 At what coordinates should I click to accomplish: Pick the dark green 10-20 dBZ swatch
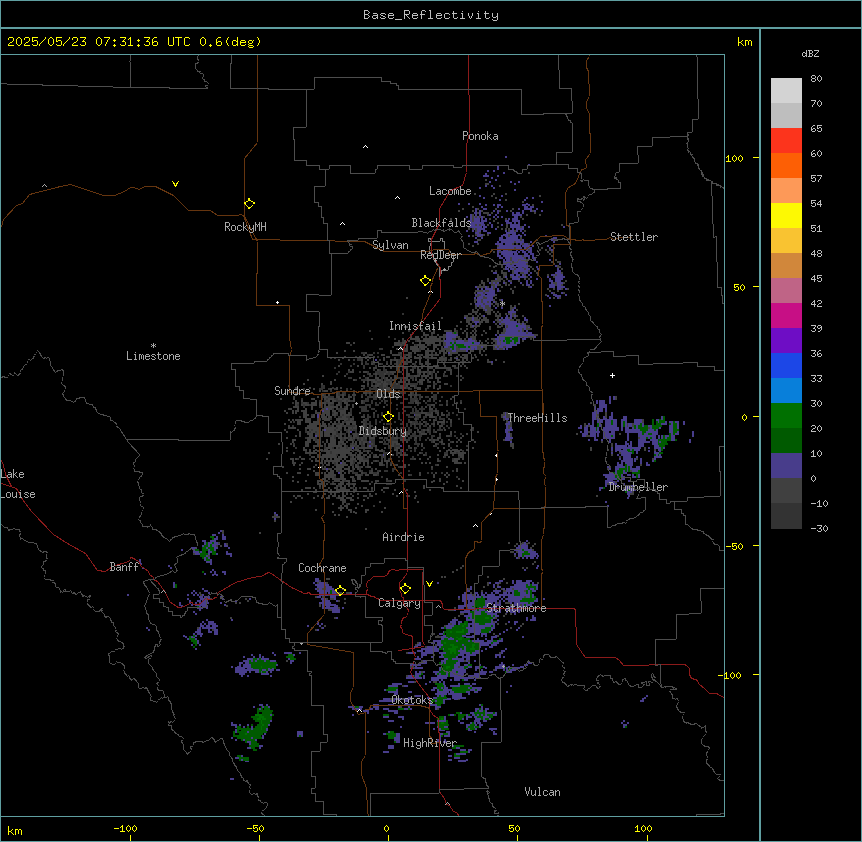point(786,441)
